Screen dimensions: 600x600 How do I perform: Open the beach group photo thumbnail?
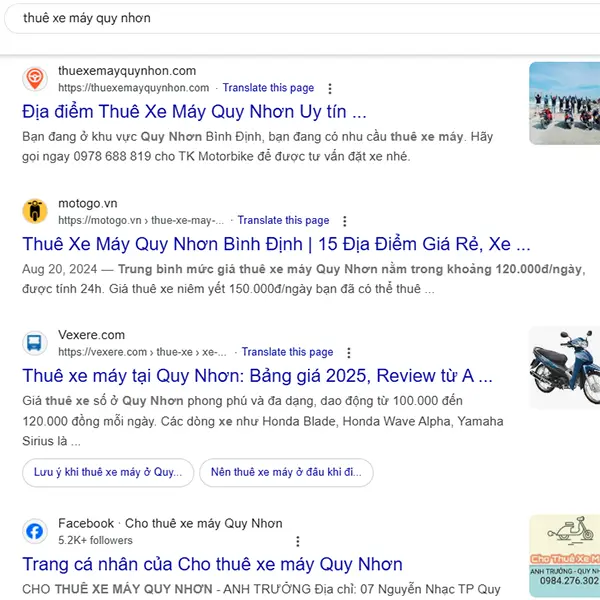pos(564,103)
